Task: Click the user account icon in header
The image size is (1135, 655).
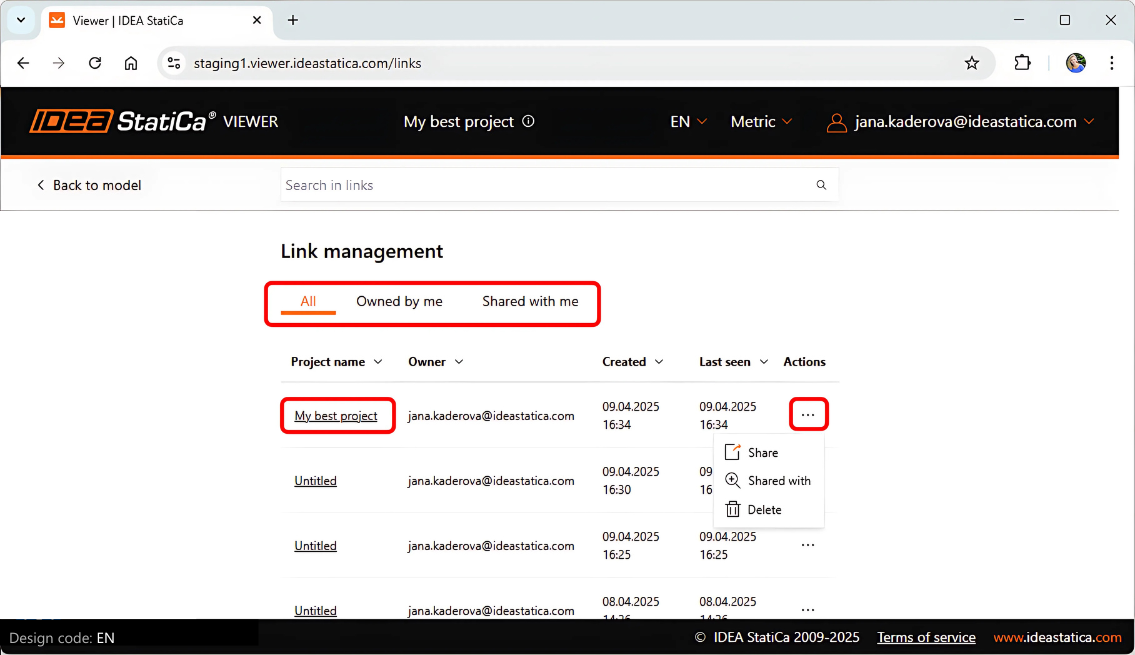Action: click(836, 122)
